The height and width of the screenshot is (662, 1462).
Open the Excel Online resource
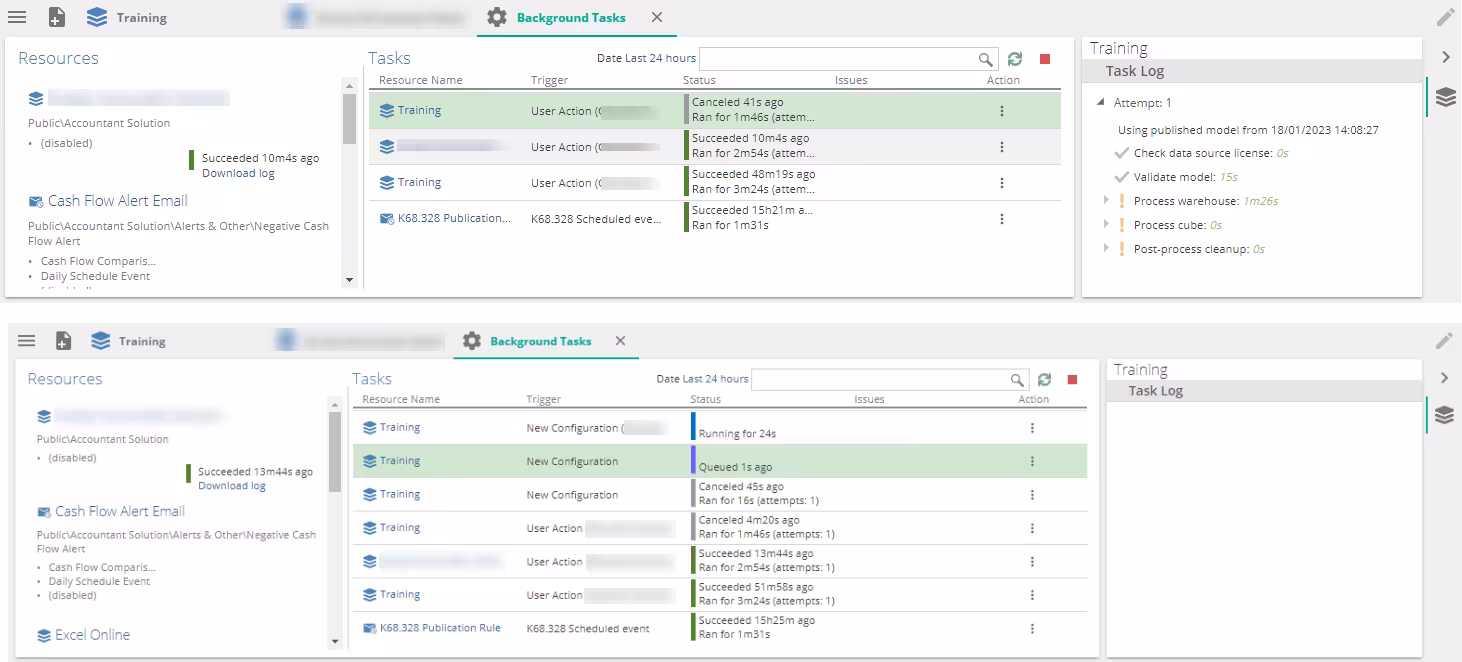coord(92,635)
